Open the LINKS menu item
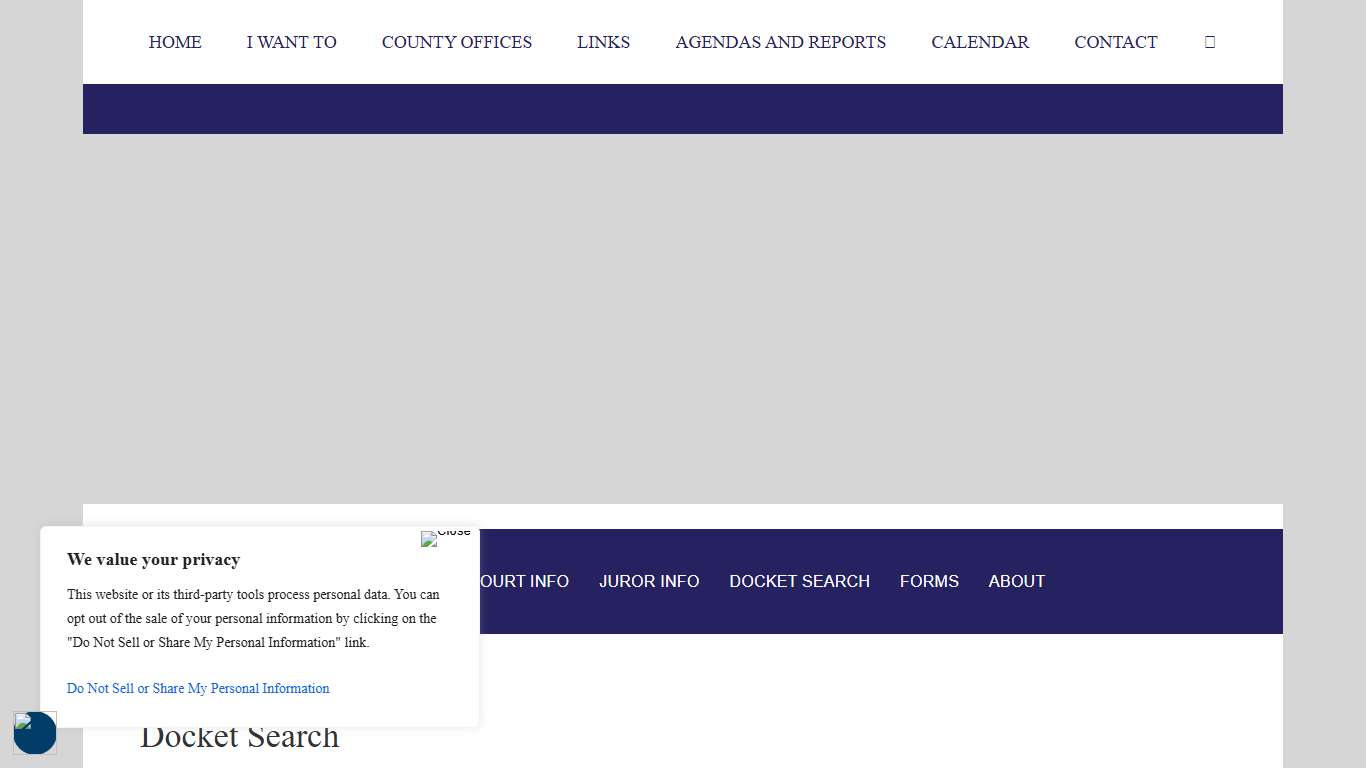1366x768 pixels. 603,42
